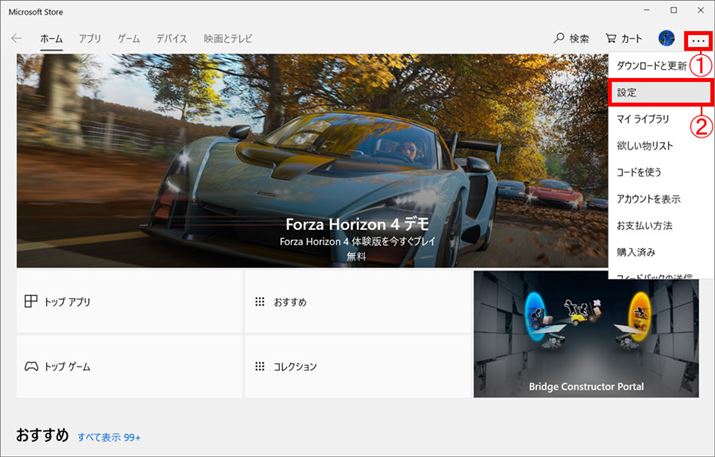Click the 無料 price label

click(356, 256)
